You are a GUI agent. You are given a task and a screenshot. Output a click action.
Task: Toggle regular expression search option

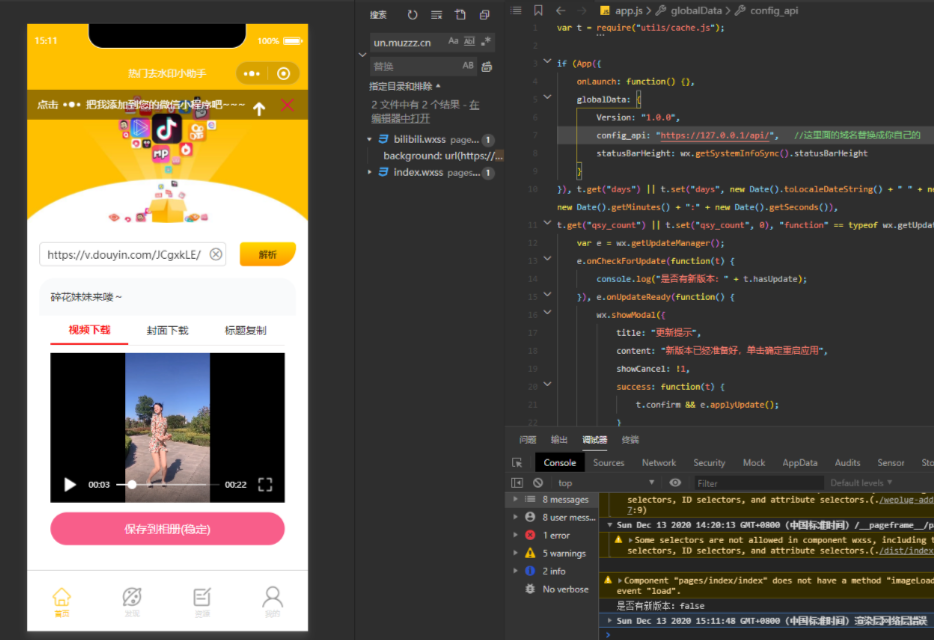click(x=486, y=41)
